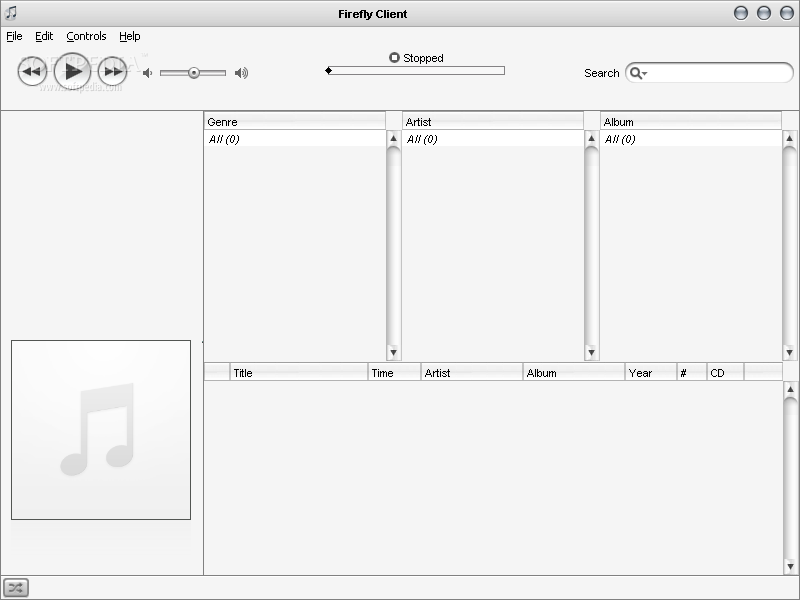Click Genre list scroll up arrow
The width and height of the screenshot is (800, 600).
[x=393, y=138]
